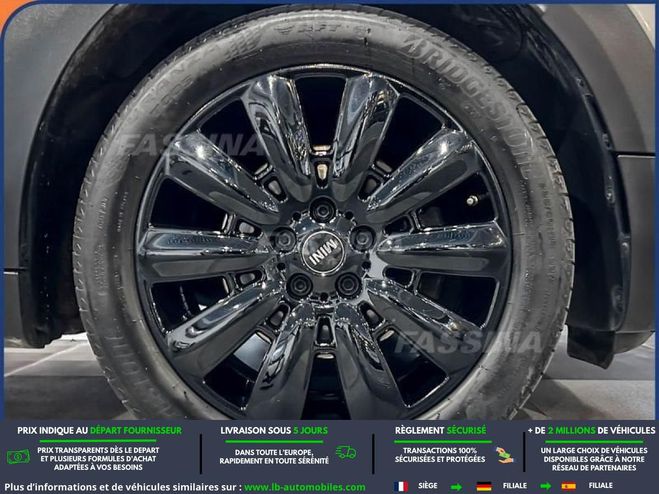This screenshot has height=494, width=659.
Task: Click the 'LIVRAISON SOUS 5 JOURS' heading
Action: tap(274, 431)
